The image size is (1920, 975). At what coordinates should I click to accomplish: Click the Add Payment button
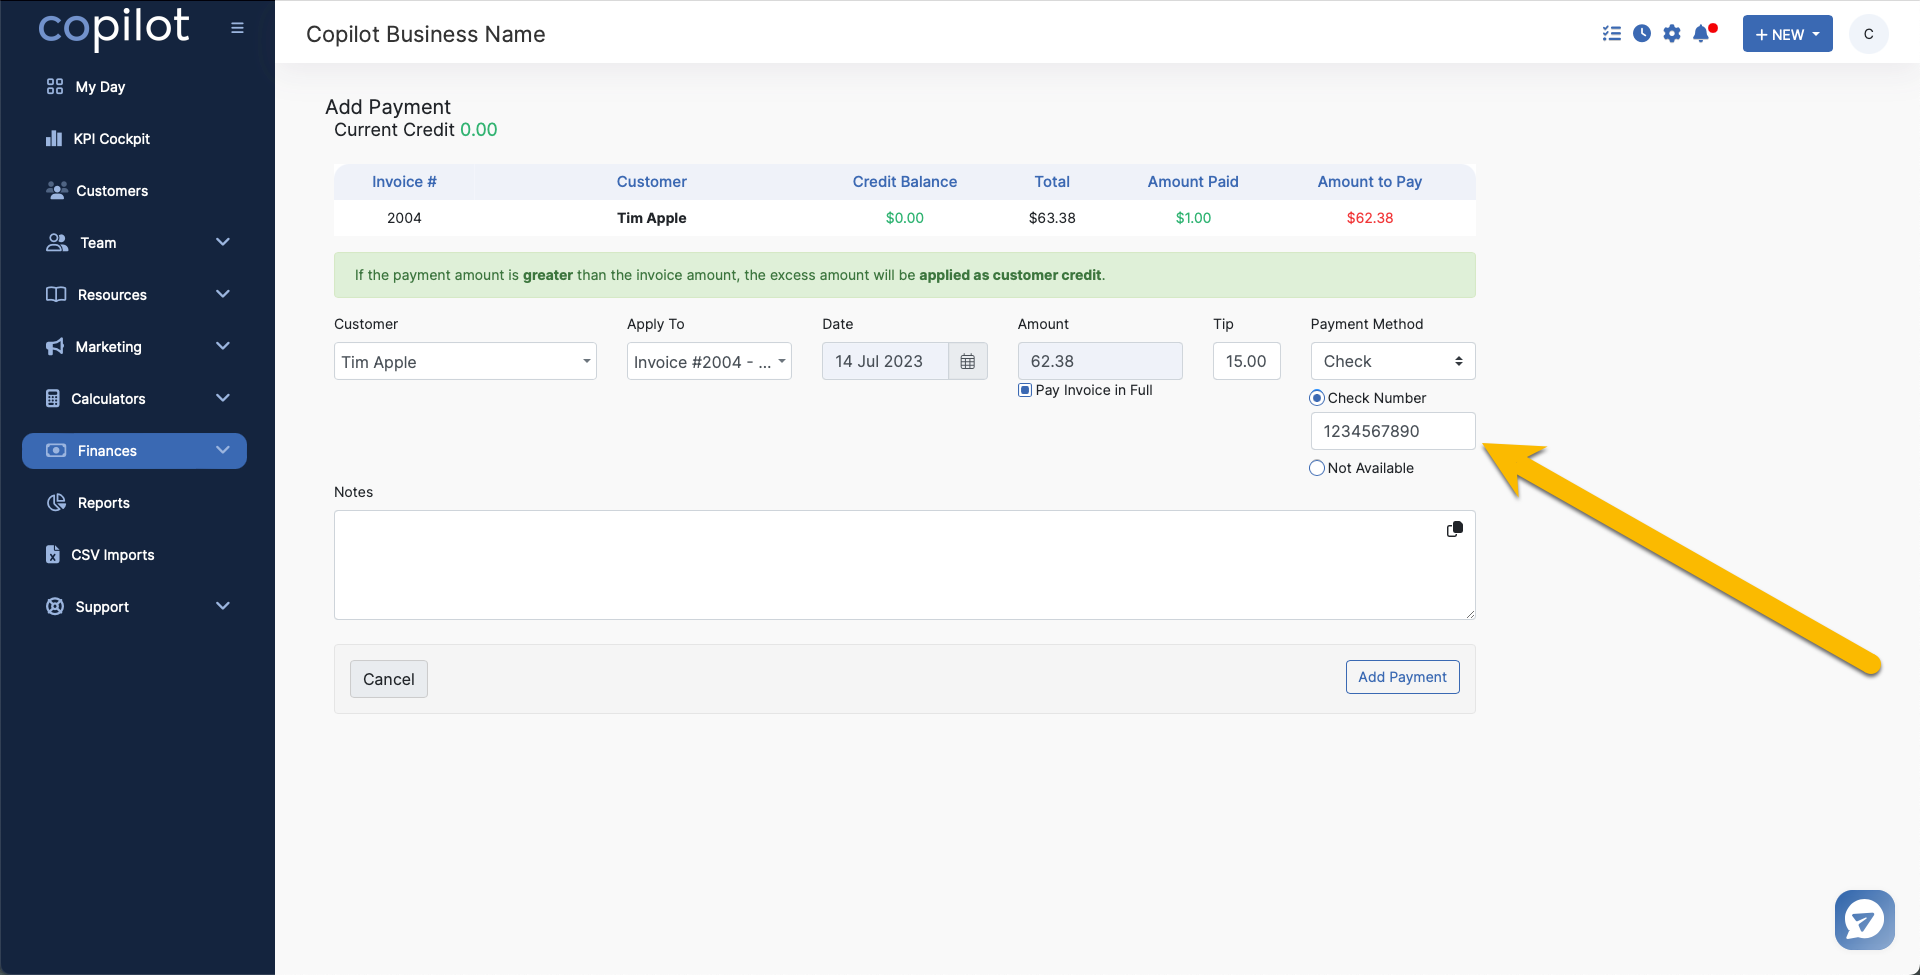(x=1402, y=677)
